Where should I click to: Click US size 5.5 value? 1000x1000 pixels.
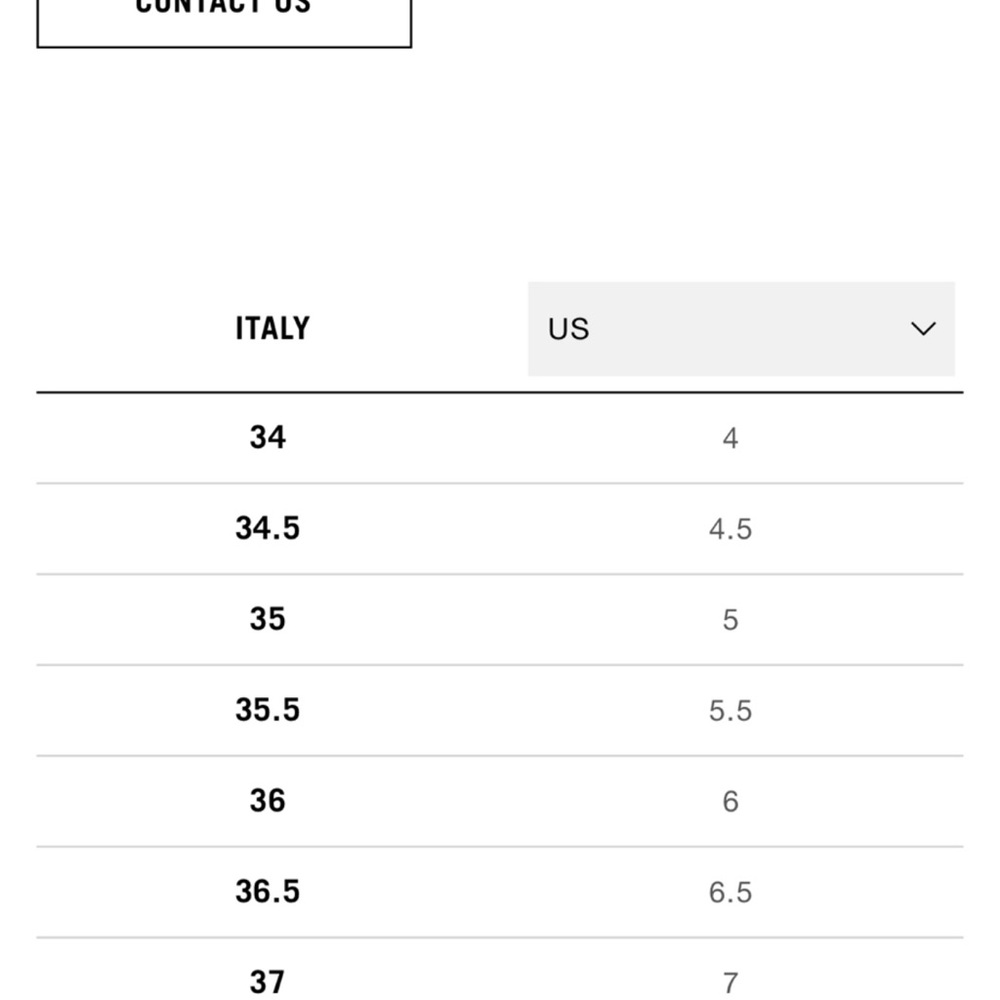pos(730,710)
